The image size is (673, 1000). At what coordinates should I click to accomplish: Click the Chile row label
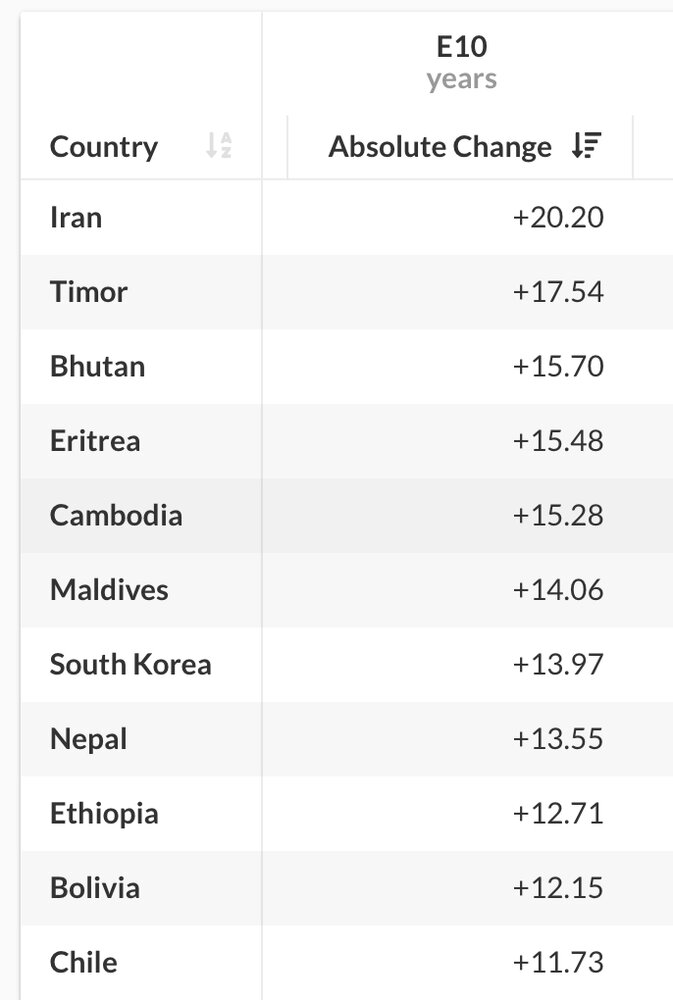tap(84, 963)
